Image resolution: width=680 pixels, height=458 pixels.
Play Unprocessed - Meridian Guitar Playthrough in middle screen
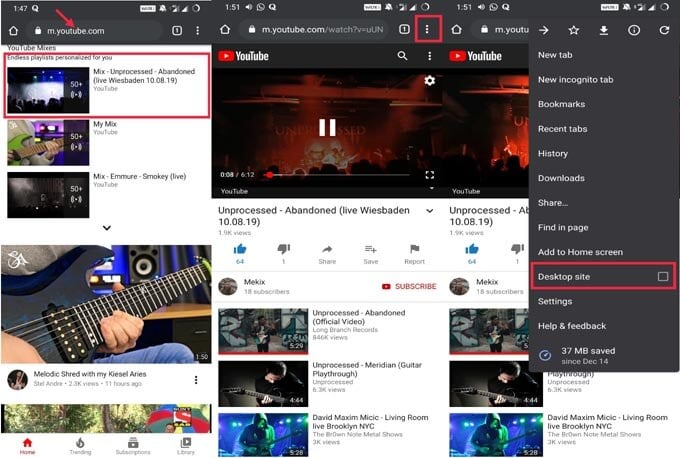325,383
